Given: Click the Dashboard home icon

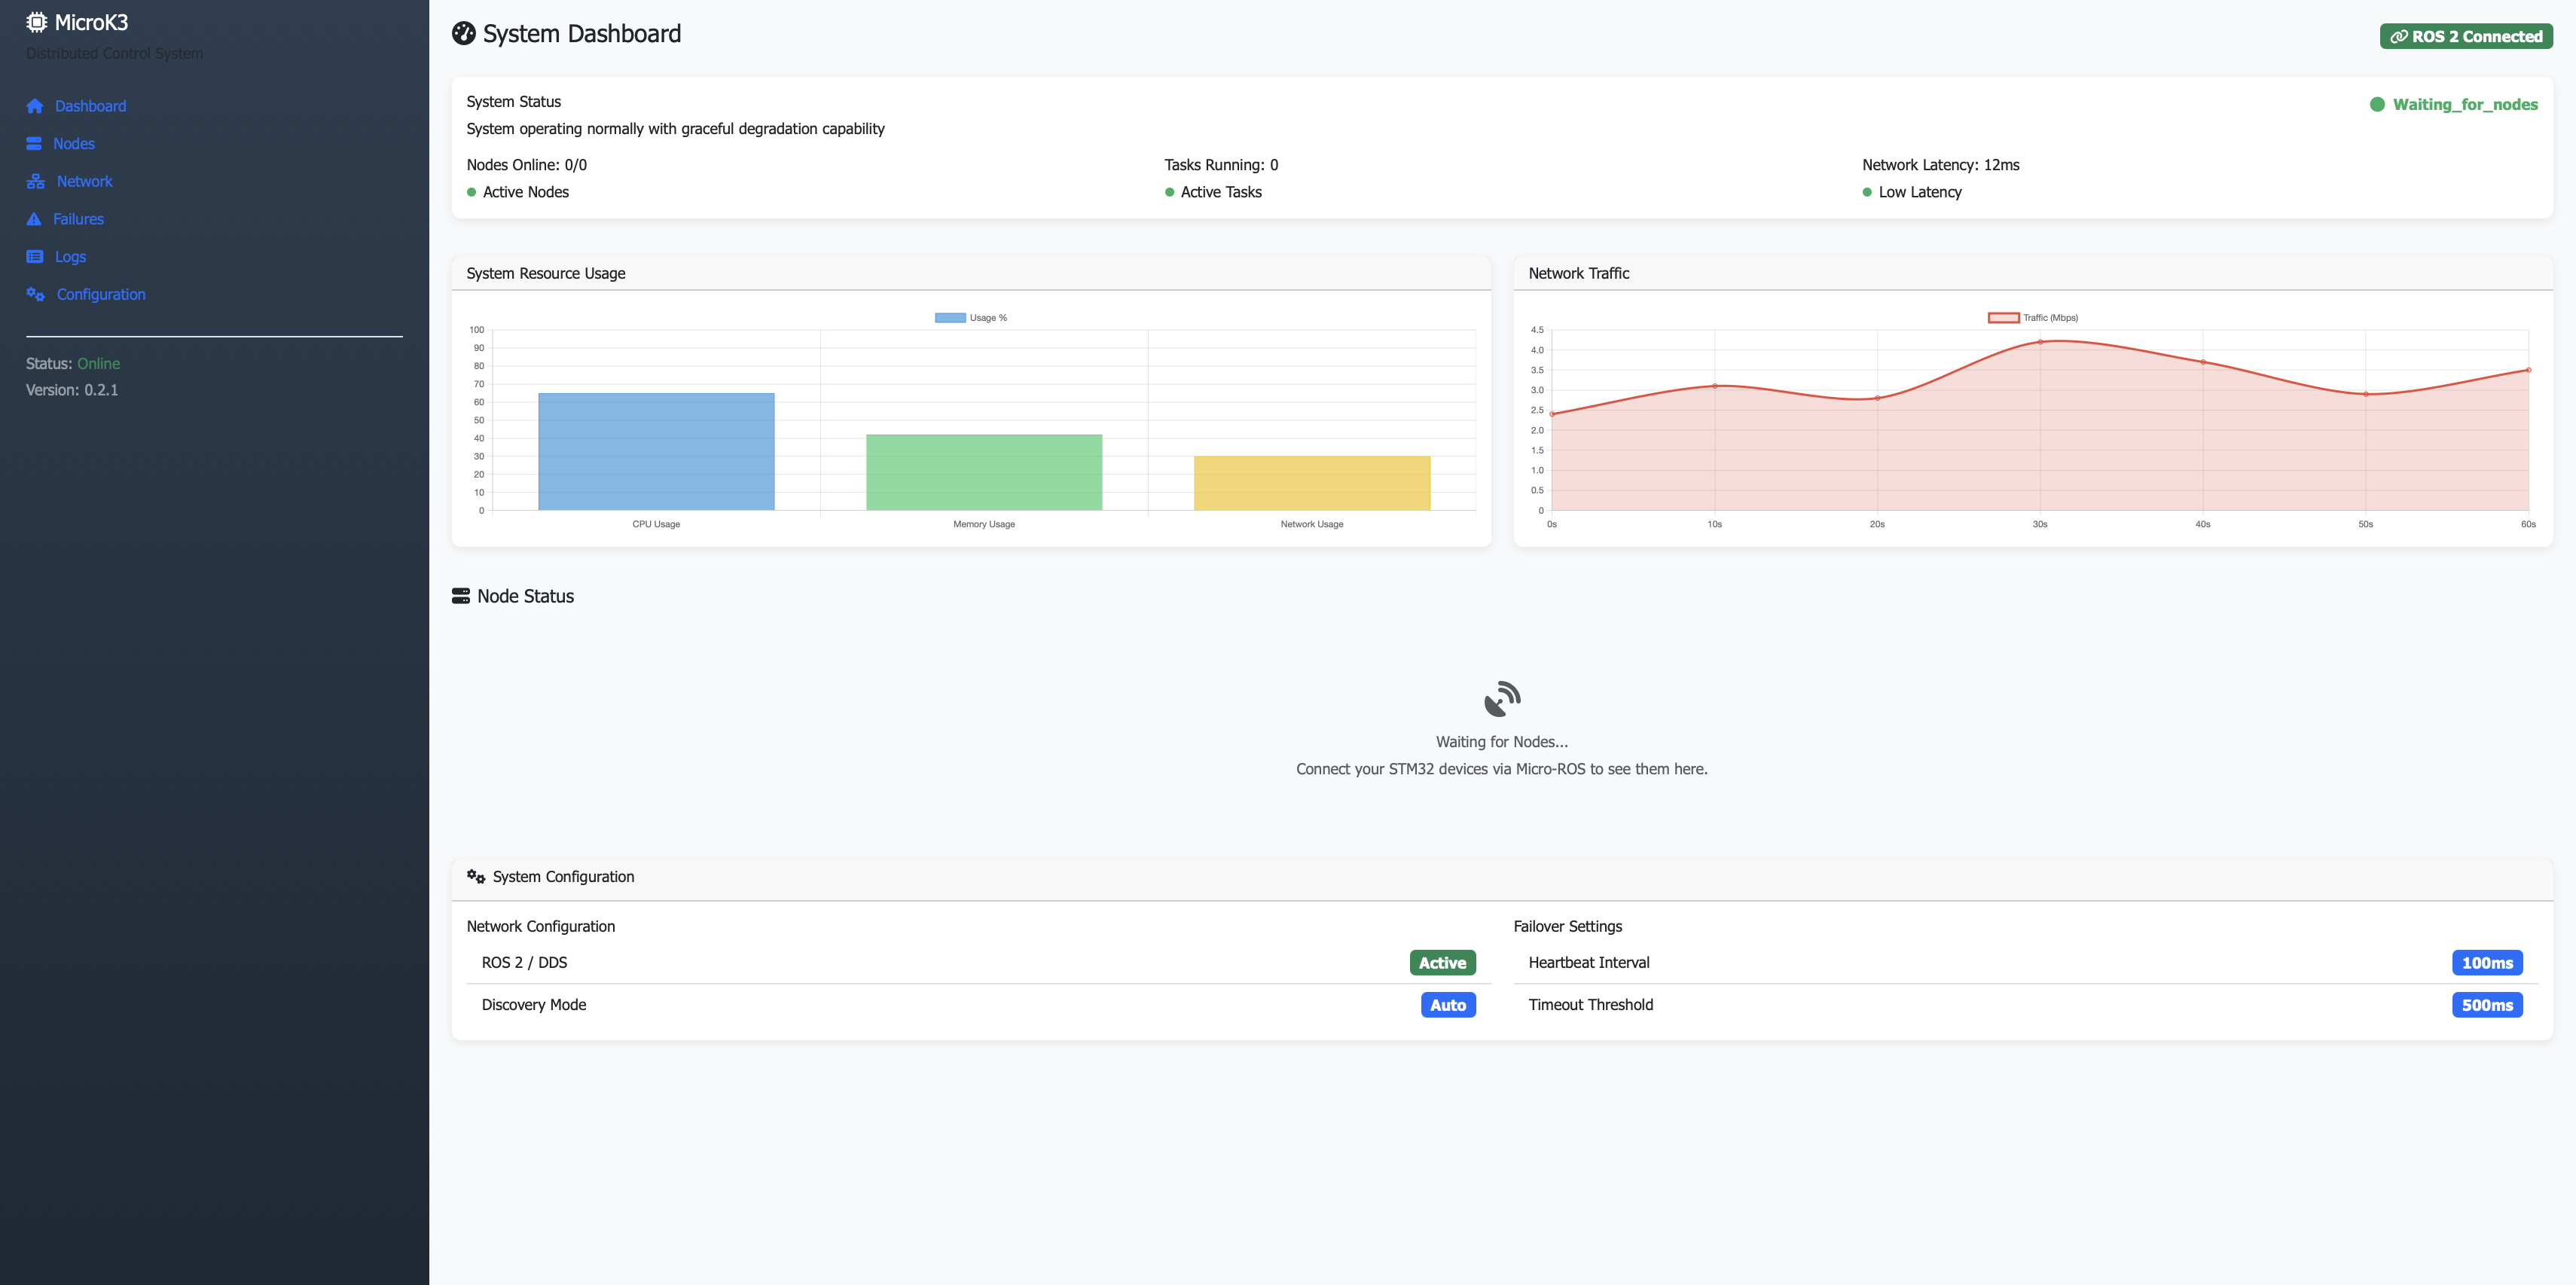Looking at the screenshot, I should (x=35, y=106).
